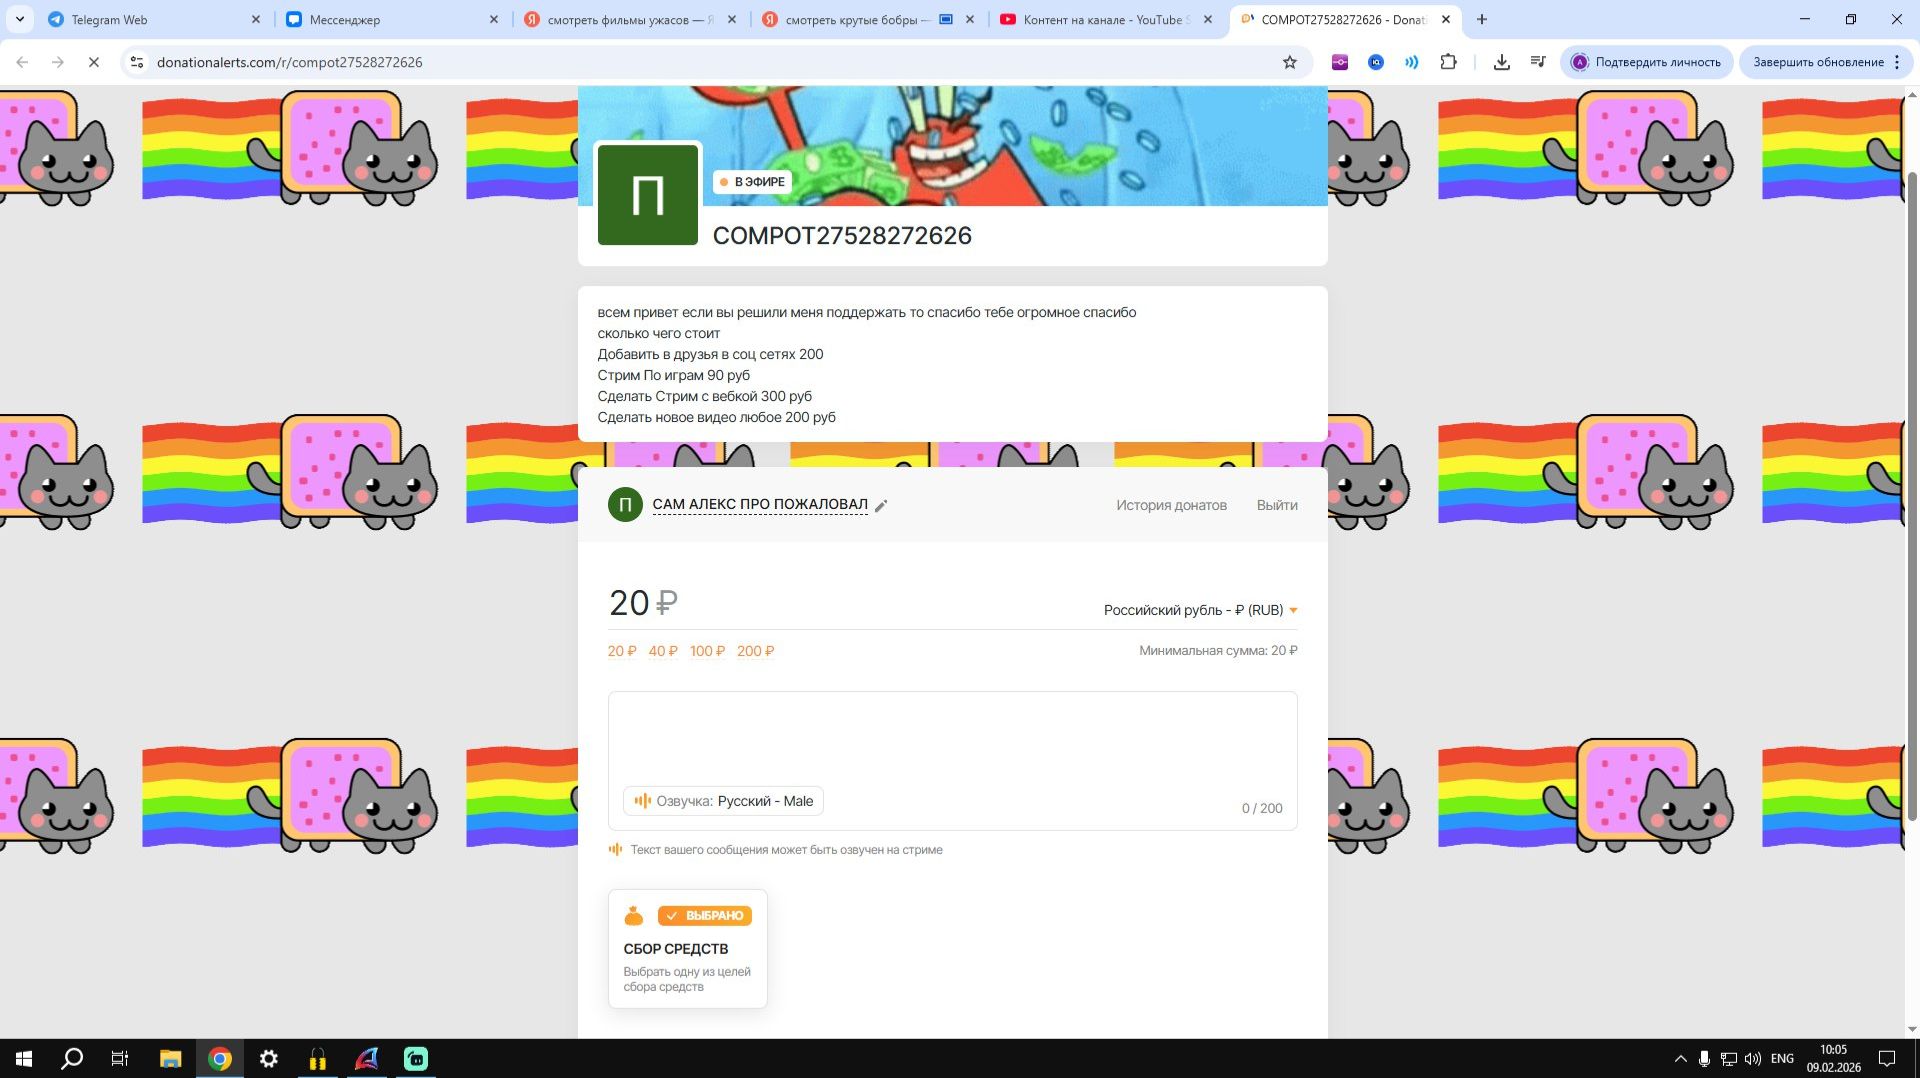Open the media controls icon
The image size is (1920, 1078).
point(1538,62)
